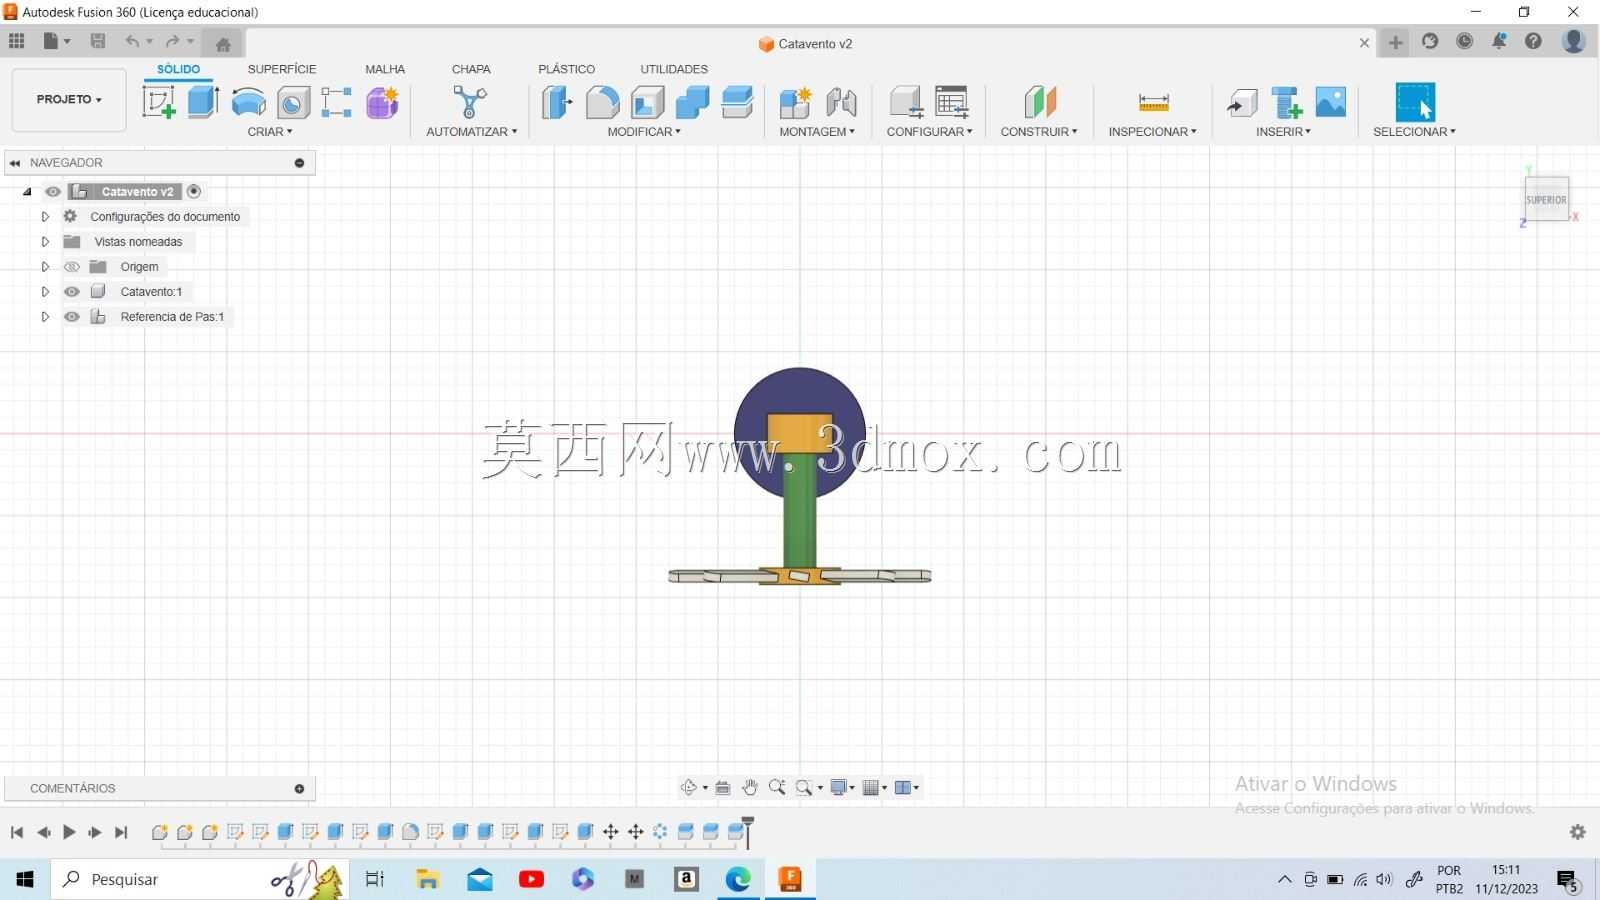This screenshot has width=1600, height=900.
Task: Jump to timeline end
Action: 121,832
